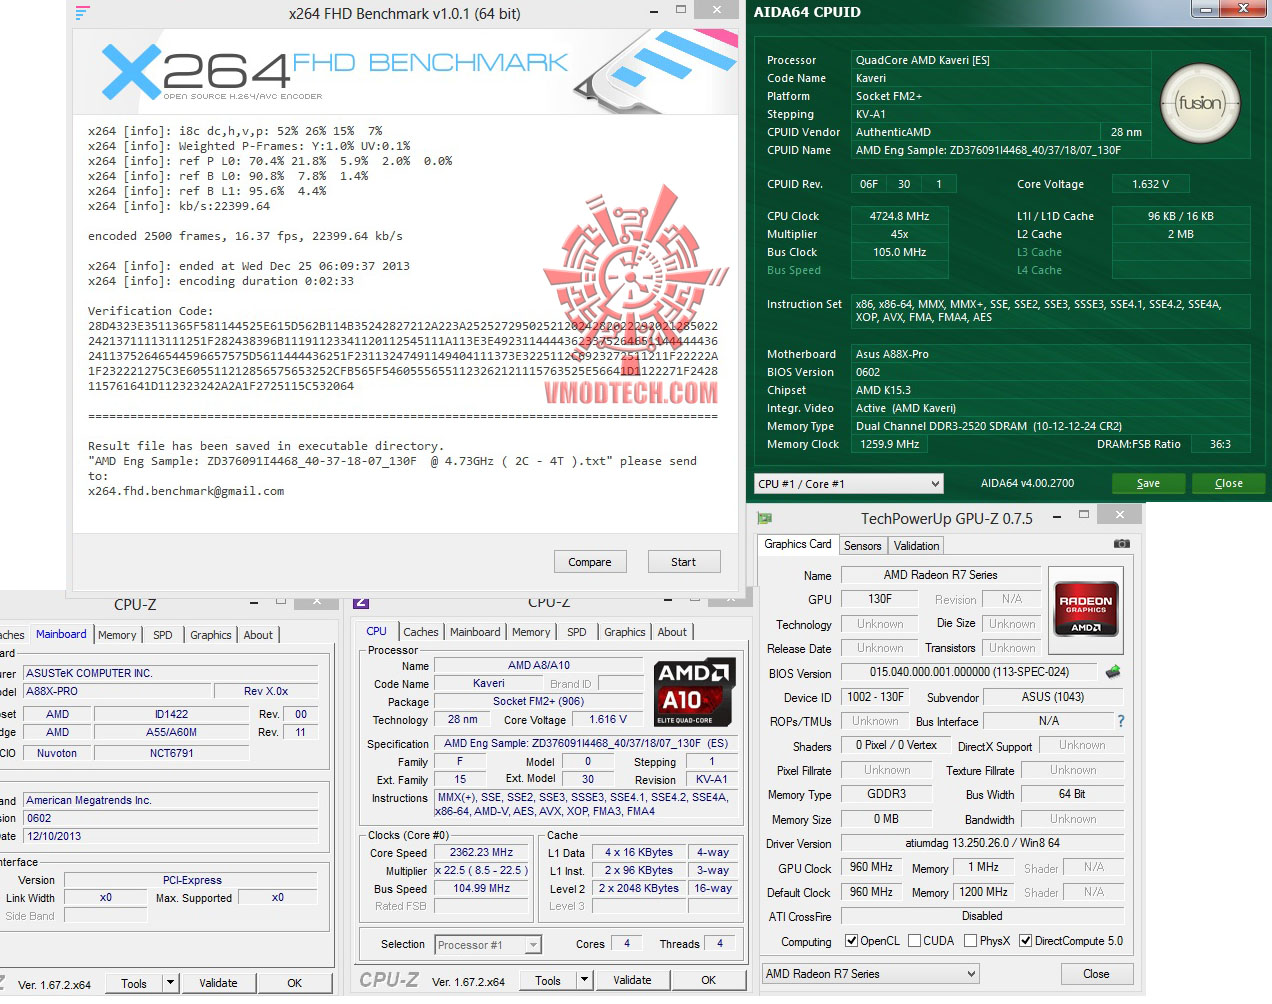Click Validate in the left CPU-Z window
This screenshot has height=1004, width=1272.
(218, 983)
